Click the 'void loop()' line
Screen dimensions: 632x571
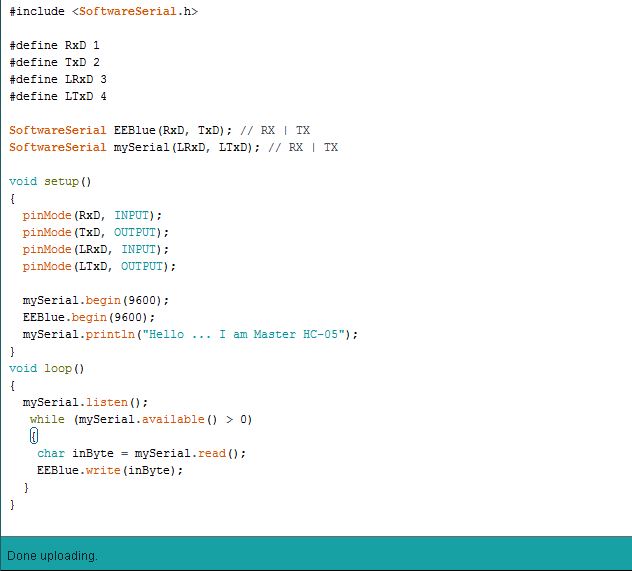[47, 368]
